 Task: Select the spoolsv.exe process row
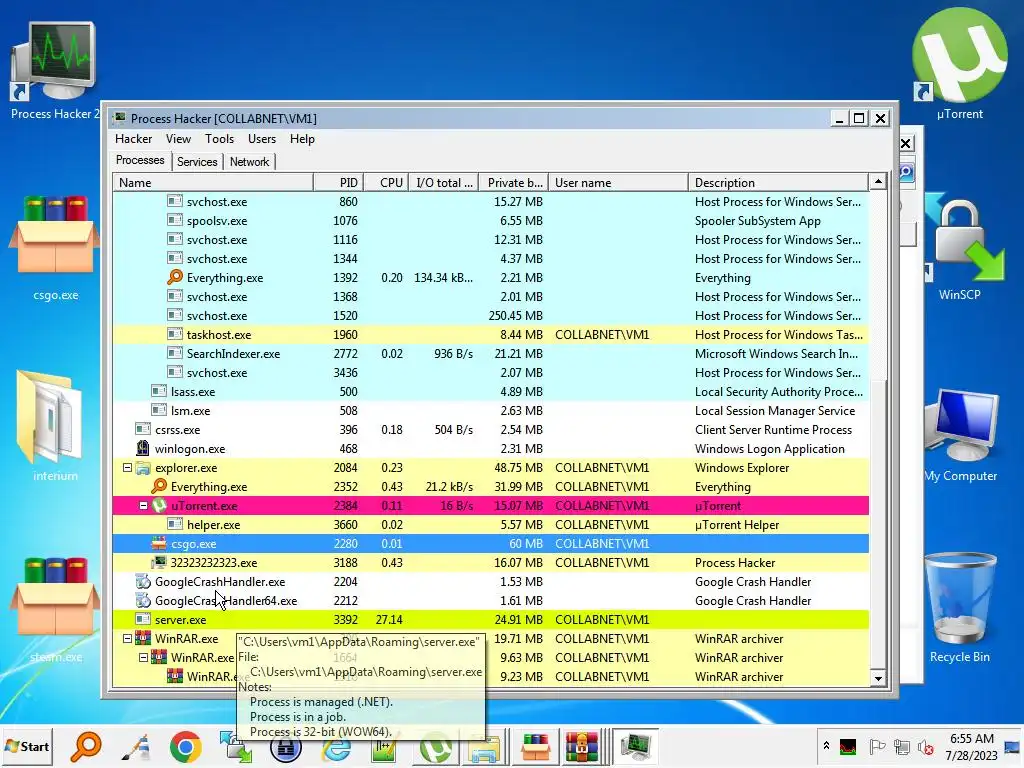pos(491,221)
